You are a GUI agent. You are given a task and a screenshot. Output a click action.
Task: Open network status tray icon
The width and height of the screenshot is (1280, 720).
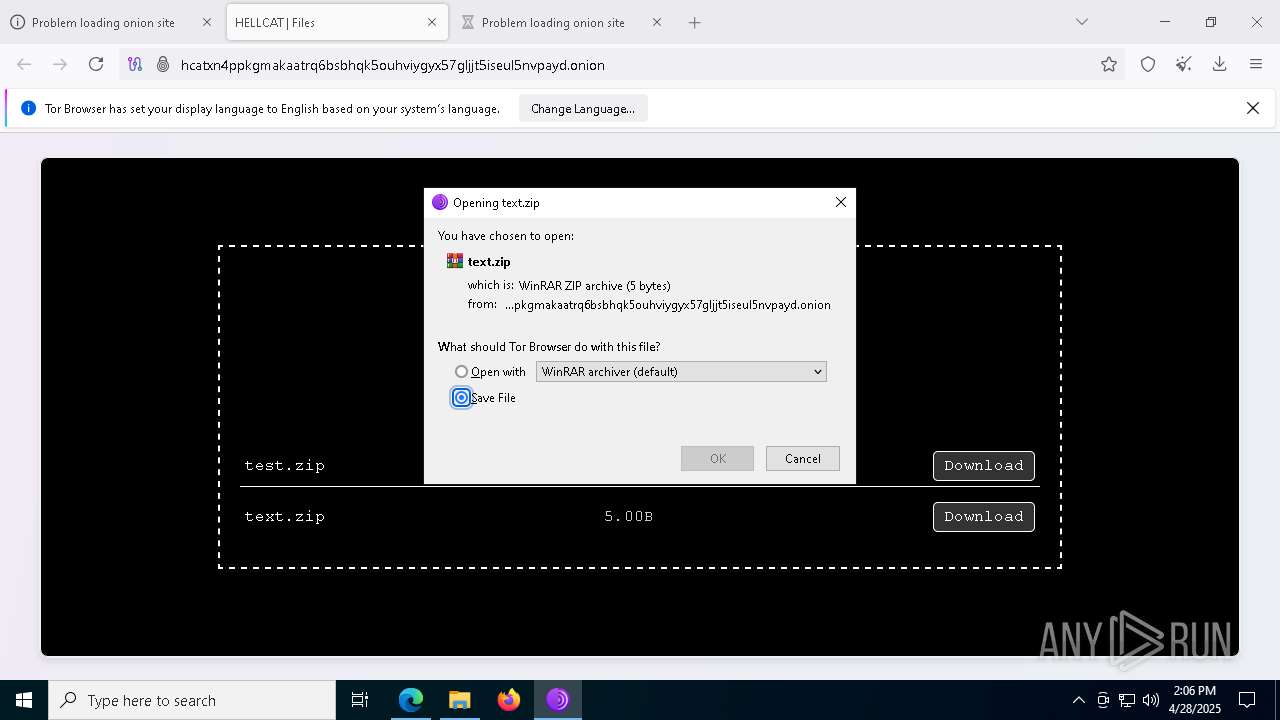pos(1127,700)
